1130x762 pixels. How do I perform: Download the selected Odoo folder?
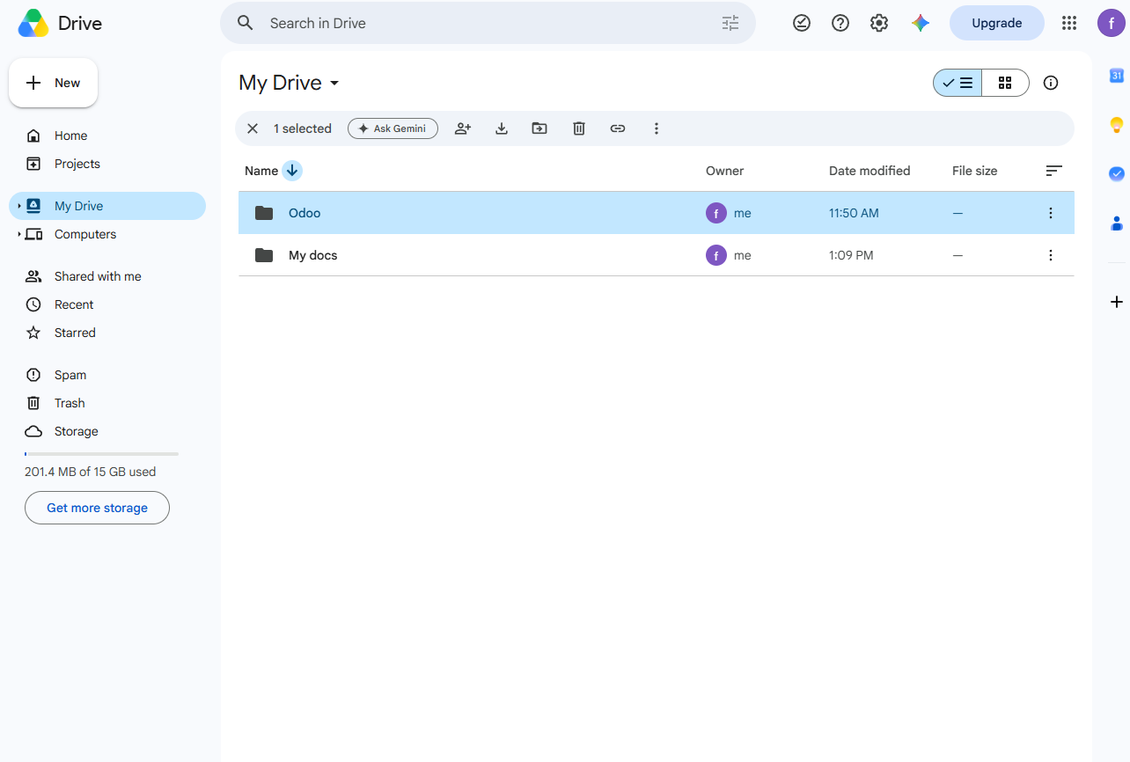pos(502,128)
